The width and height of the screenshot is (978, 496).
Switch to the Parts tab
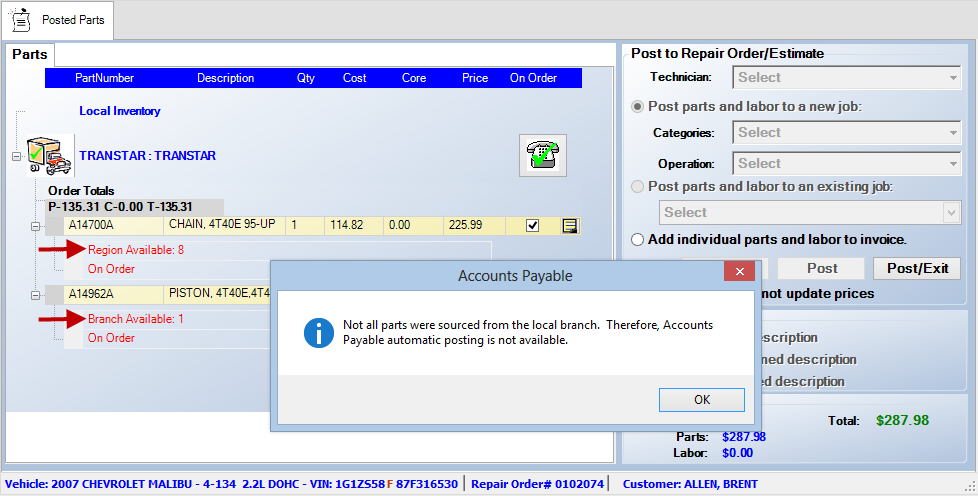29,55
